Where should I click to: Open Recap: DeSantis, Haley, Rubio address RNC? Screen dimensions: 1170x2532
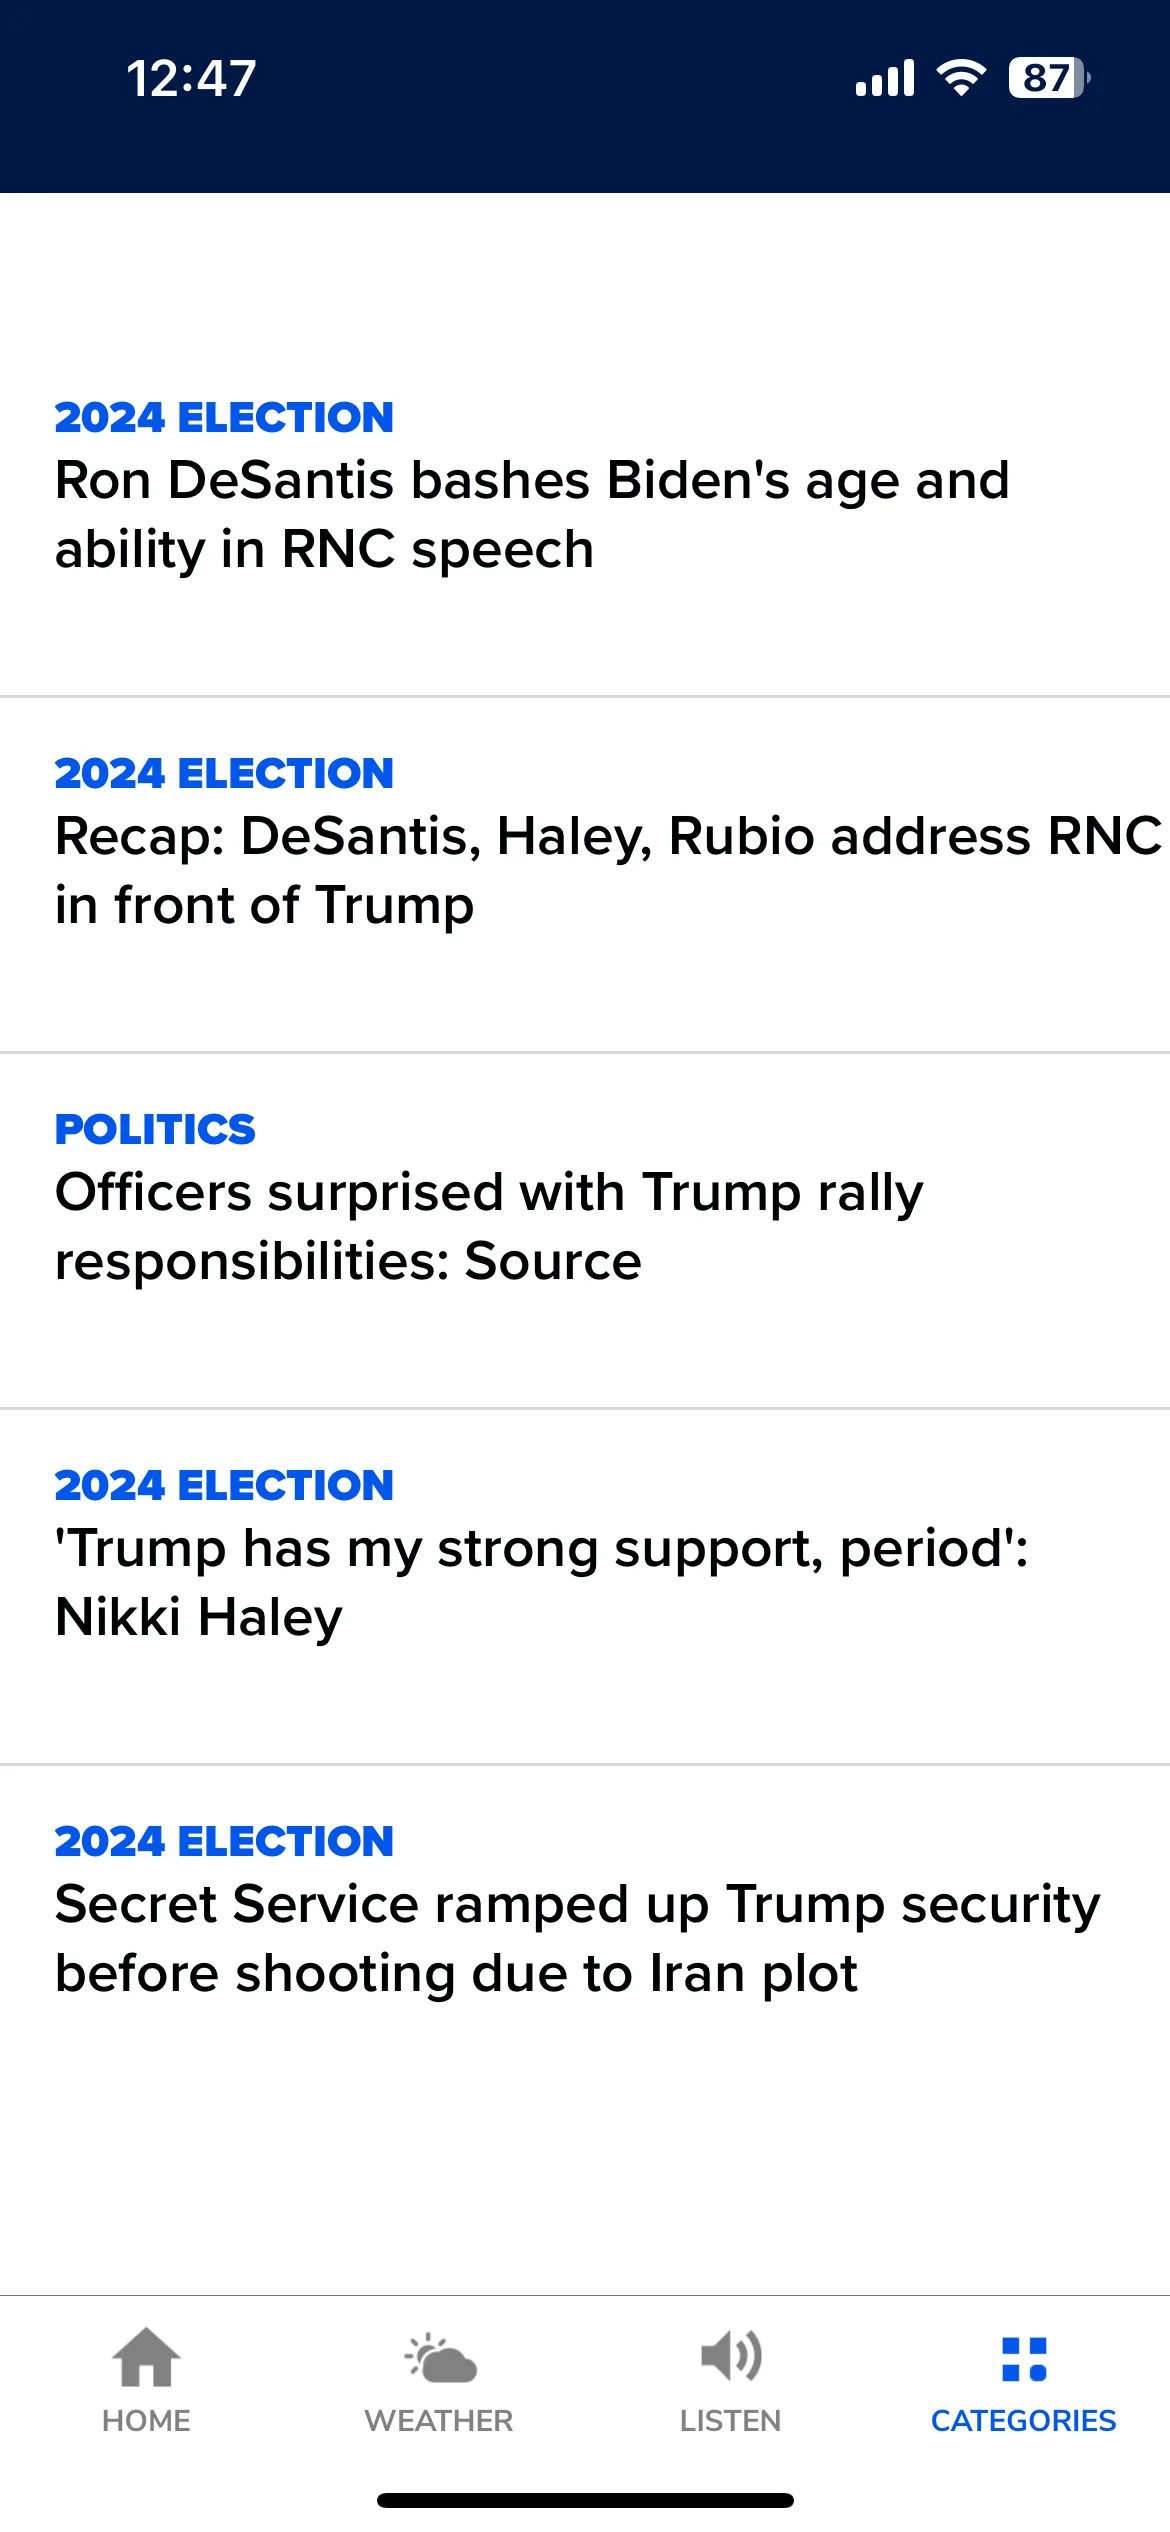[608, 870]
